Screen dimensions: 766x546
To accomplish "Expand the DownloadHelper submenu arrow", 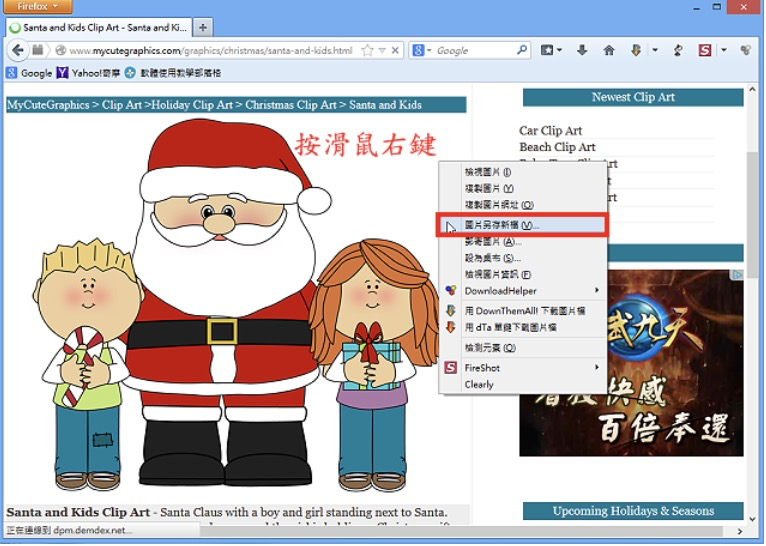I will coord(597,290).
